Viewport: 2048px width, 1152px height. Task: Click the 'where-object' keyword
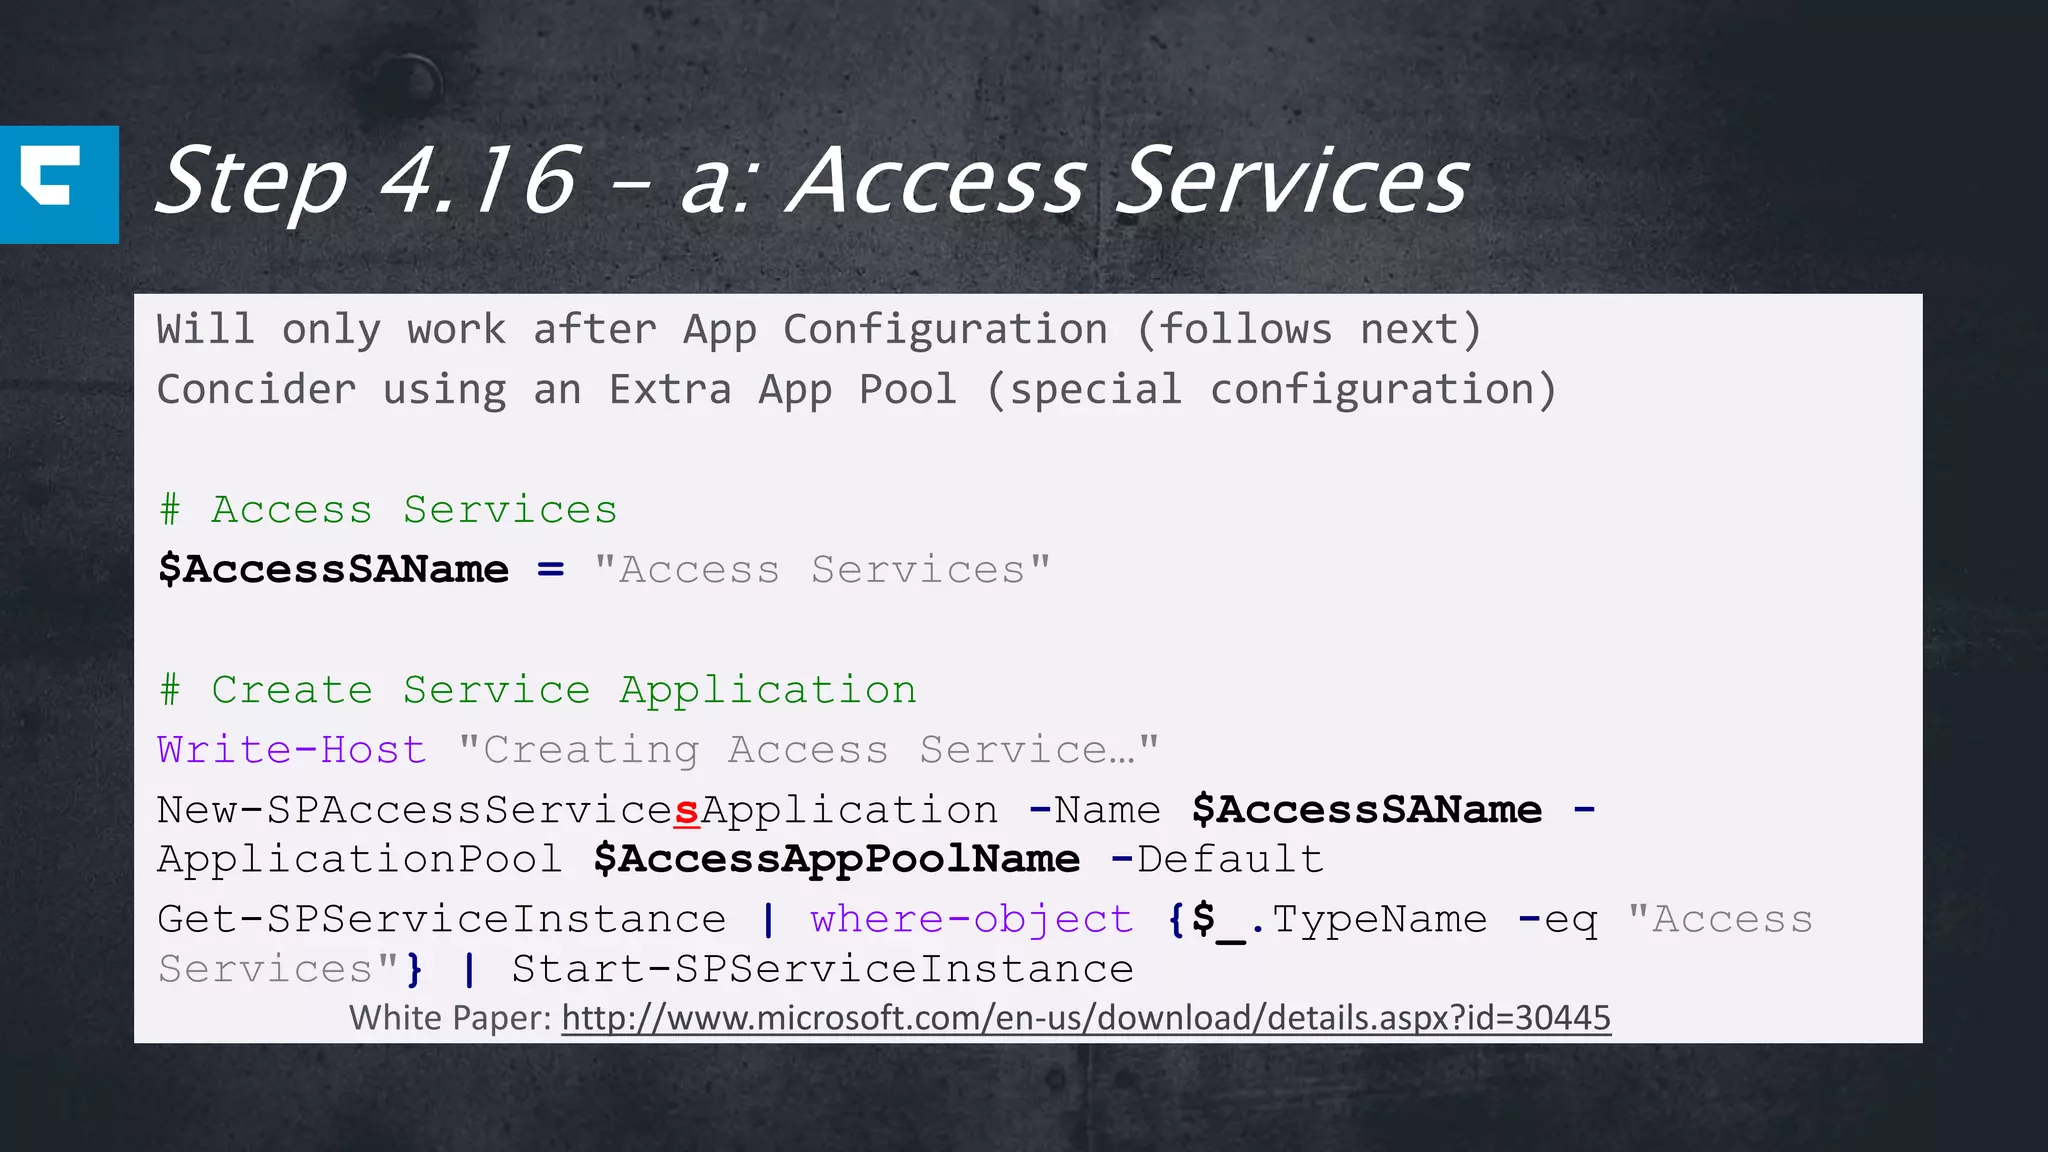point(972,920)
